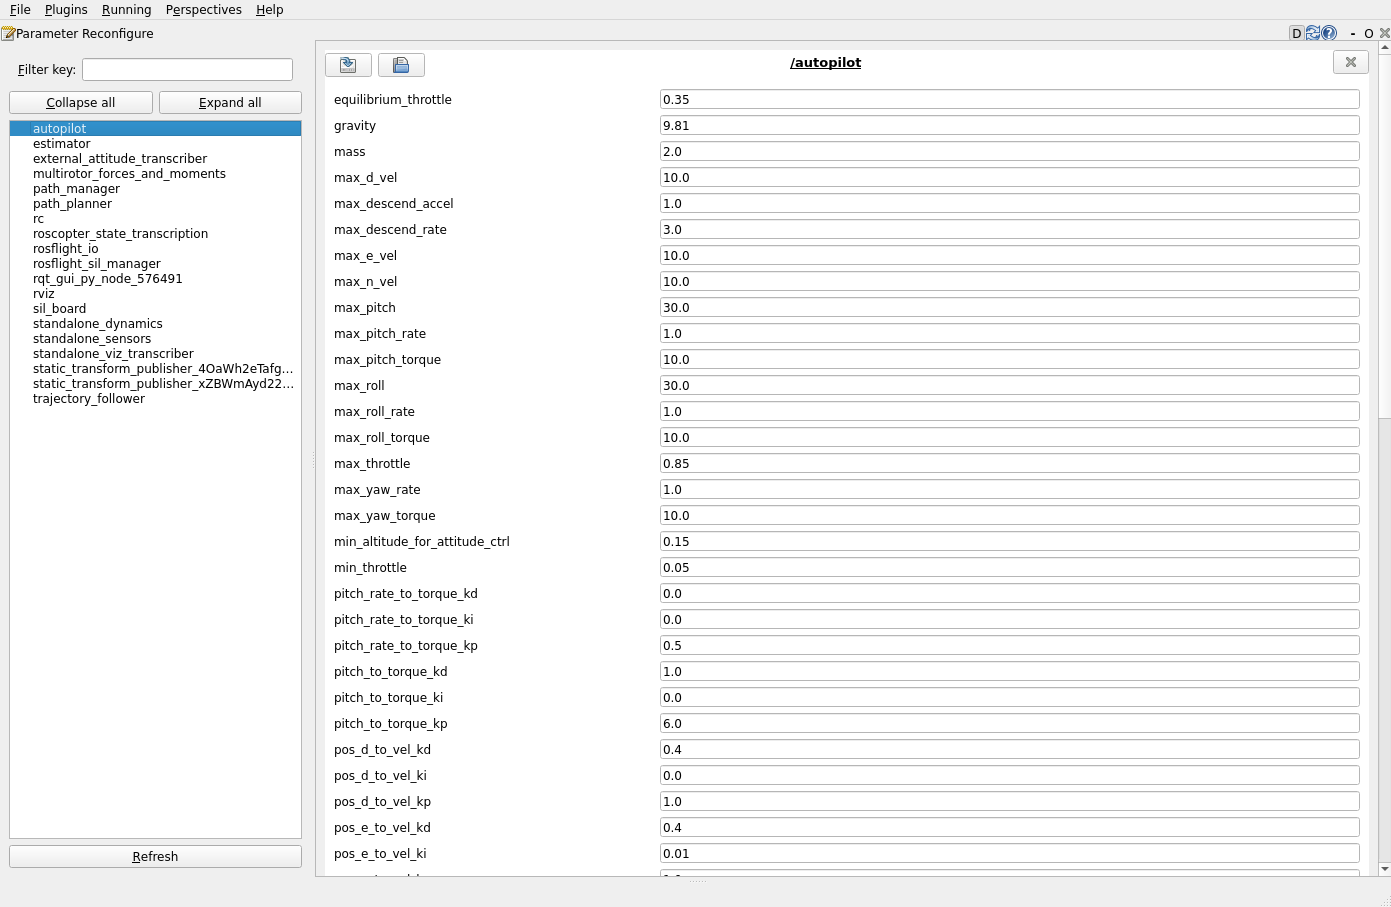Open the Perspectives menu
The height and width of the screenshot is (907, 1391).
pos(203,9)
